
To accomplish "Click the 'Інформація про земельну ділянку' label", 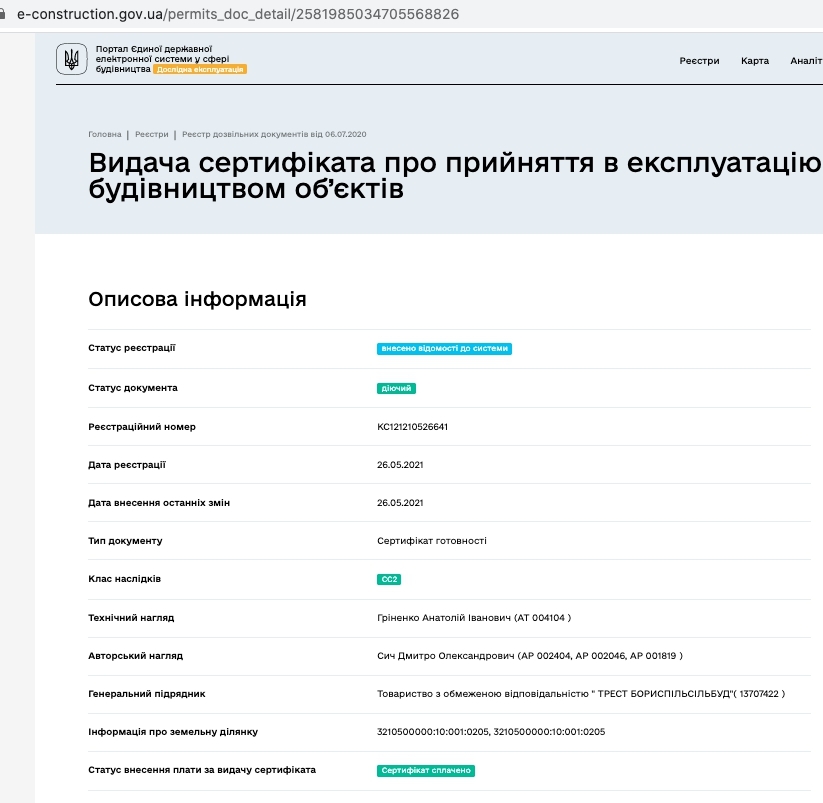I will (x=173, y=732).
